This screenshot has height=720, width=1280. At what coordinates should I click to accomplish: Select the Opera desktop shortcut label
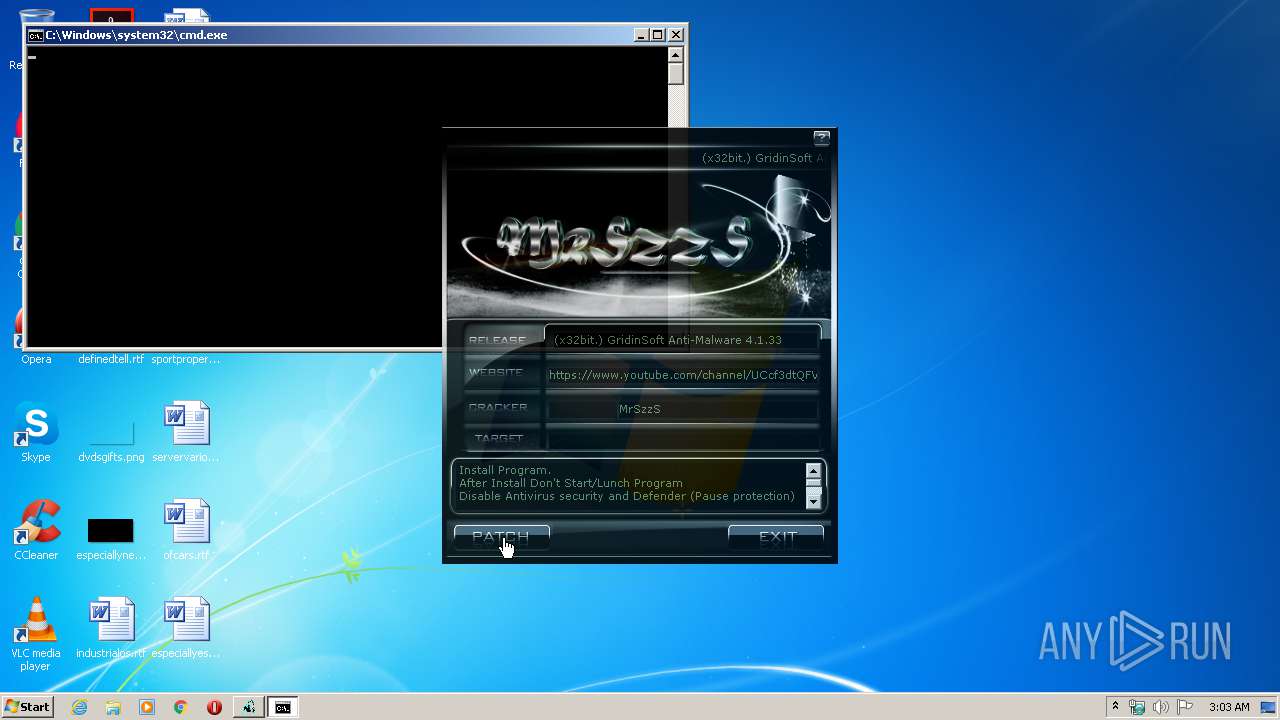pyautogui.click(x=36, y=359)
